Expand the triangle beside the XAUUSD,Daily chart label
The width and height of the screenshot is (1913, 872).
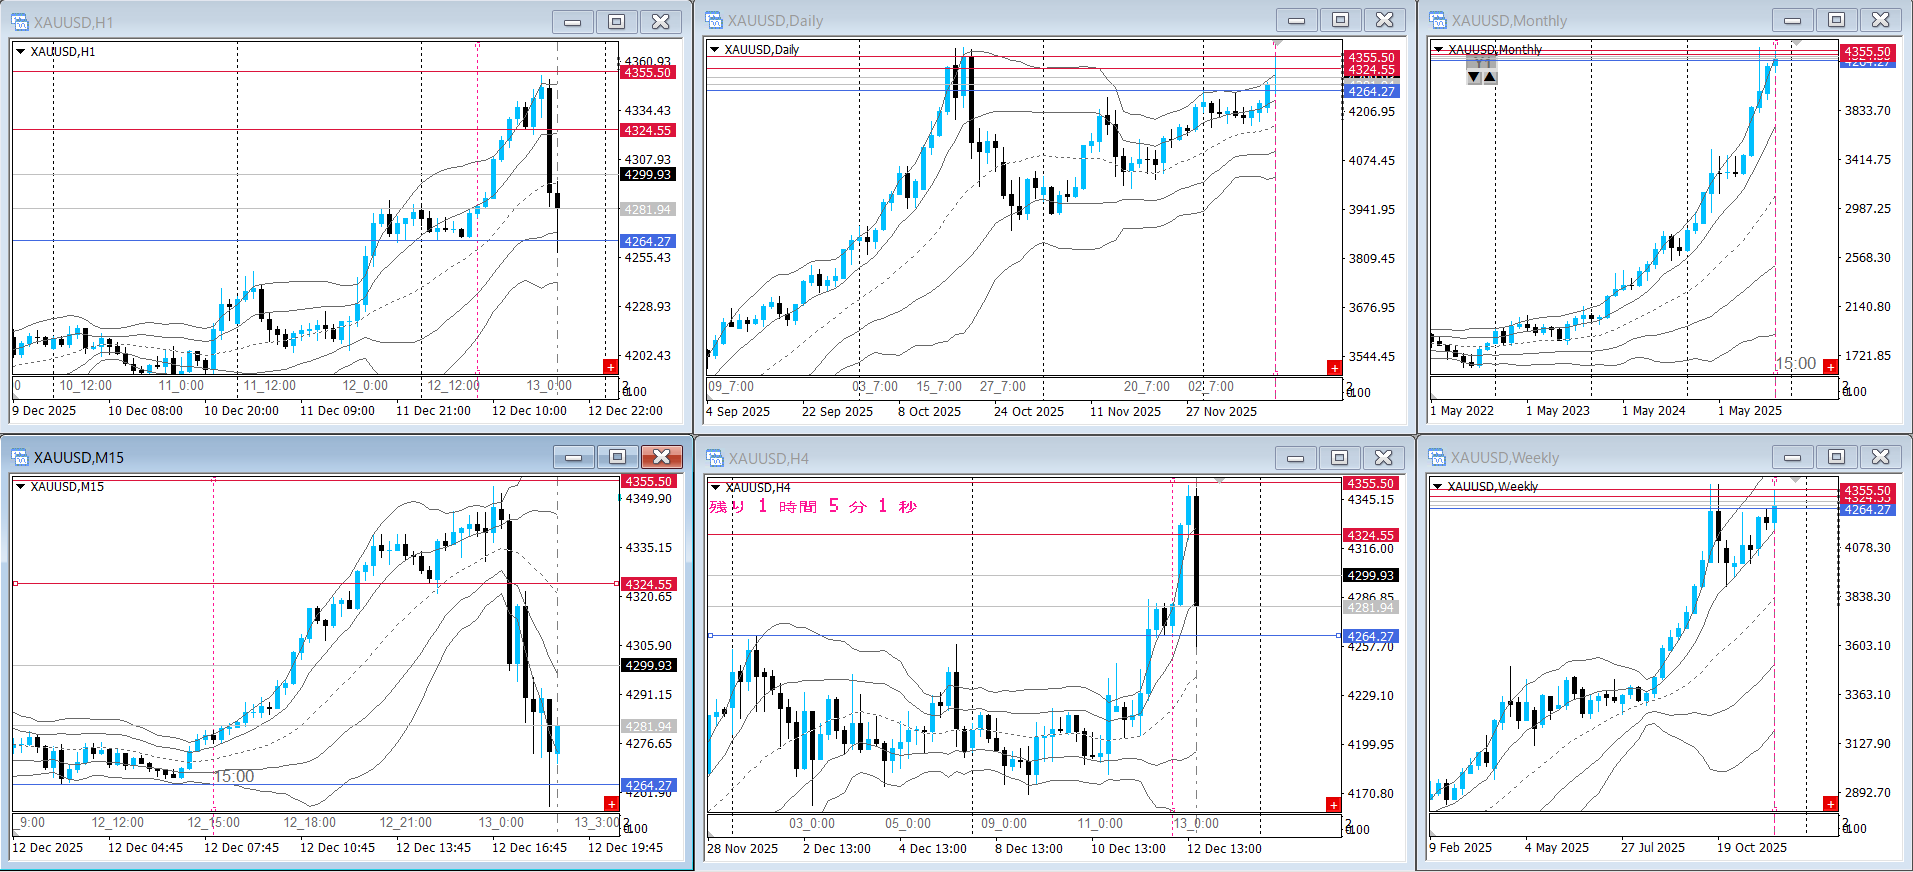(x=714, y=49)
